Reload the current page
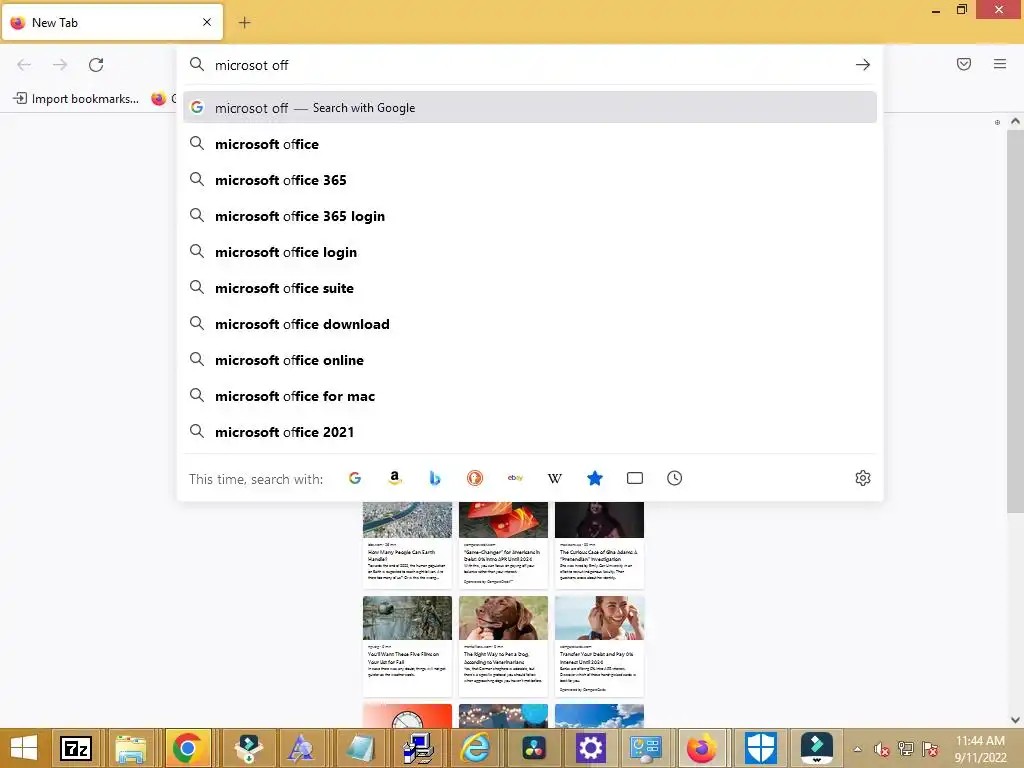This screenshot has width=1024, height=768. click(96, 65)
